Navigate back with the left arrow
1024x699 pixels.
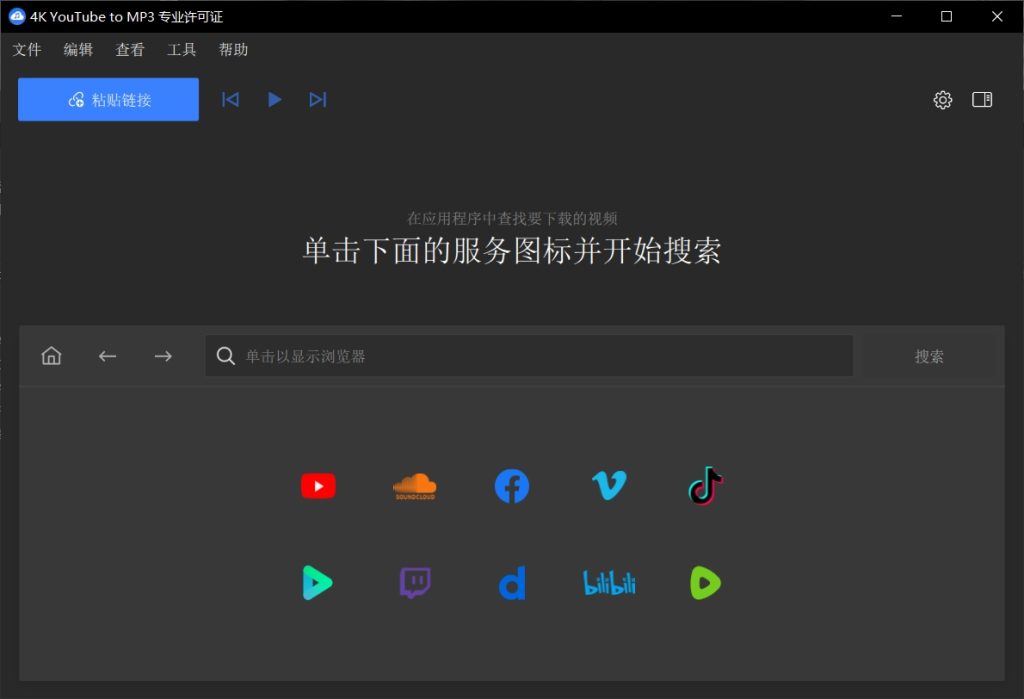(107, 356)
